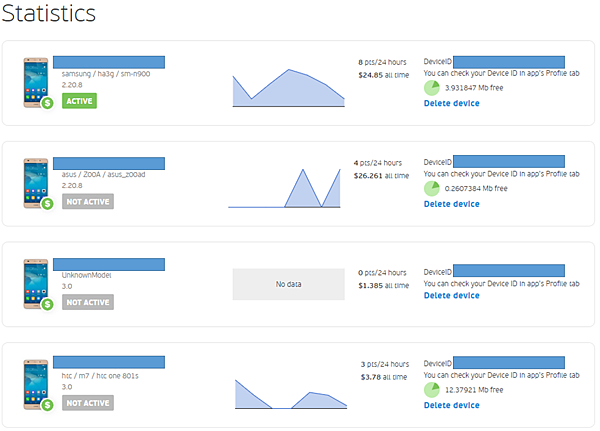Screen dimensions: 600x431
Task: Click the 0 pts/24 hours value
Action: point(382,273)
